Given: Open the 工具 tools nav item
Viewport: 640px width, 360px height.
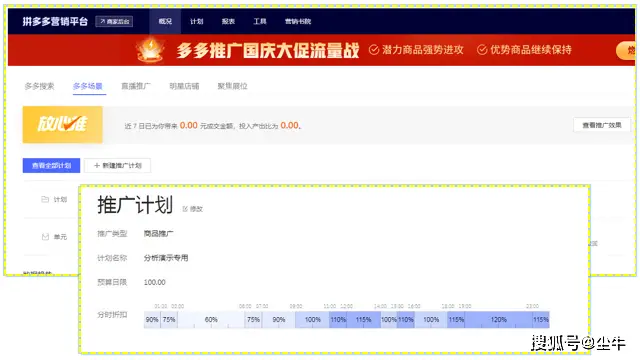Looking at the screenshot, I should coord(260,21).
